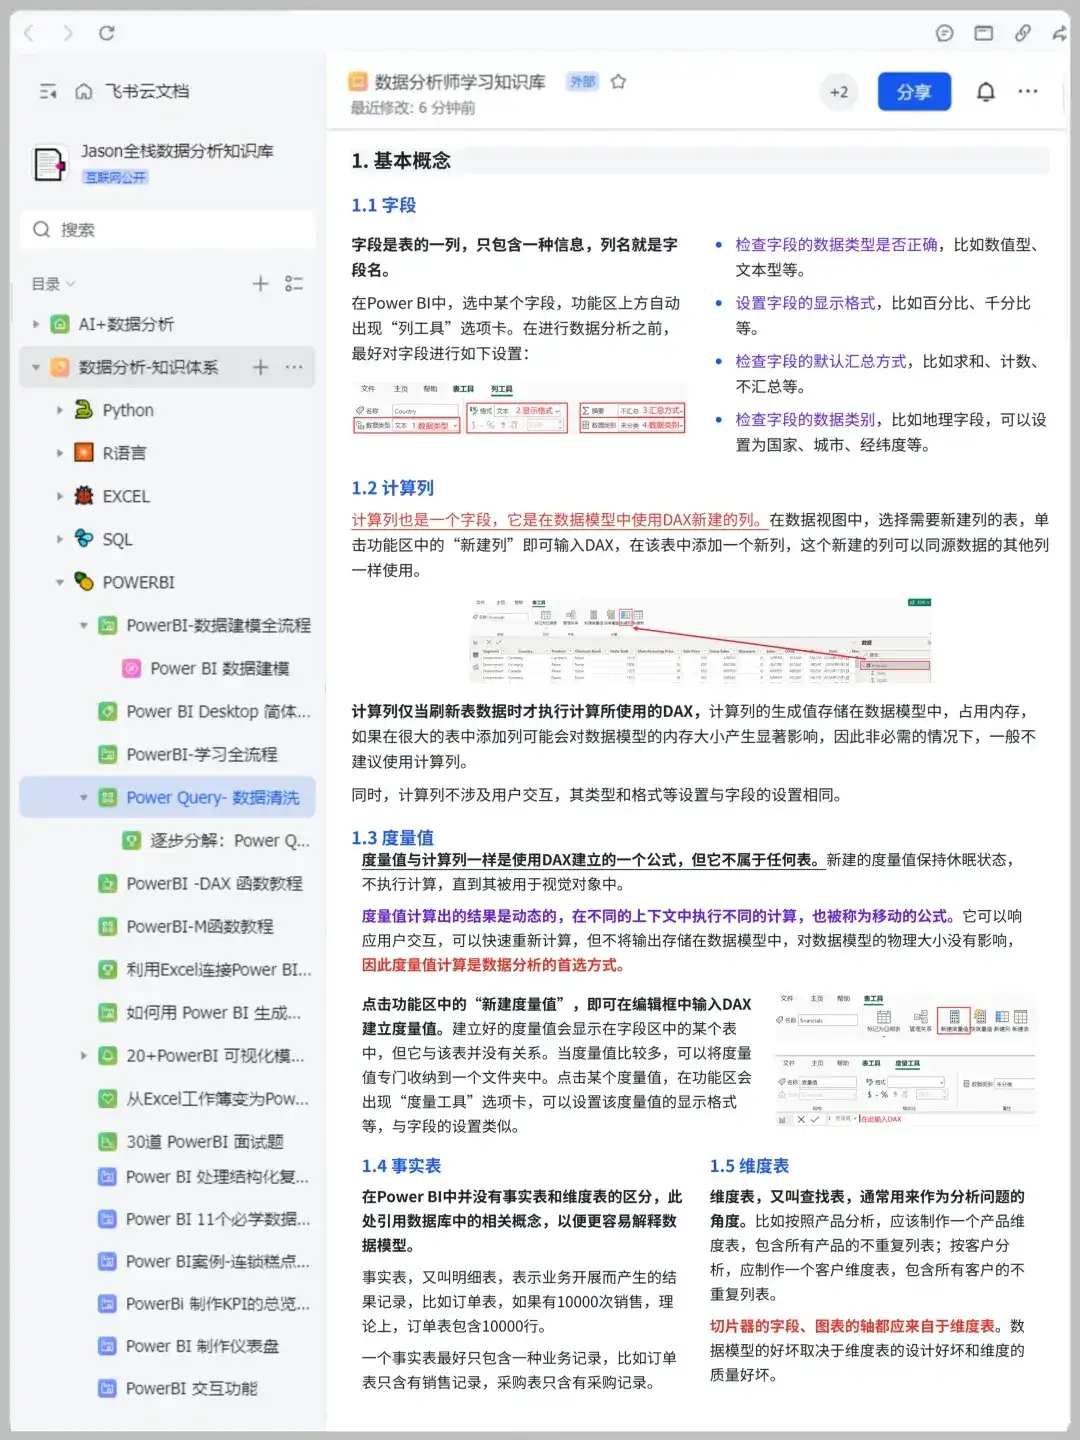Click the copy link icon in the top toolbar
1080x1440 pixels.
click(x=1023, y=33)
